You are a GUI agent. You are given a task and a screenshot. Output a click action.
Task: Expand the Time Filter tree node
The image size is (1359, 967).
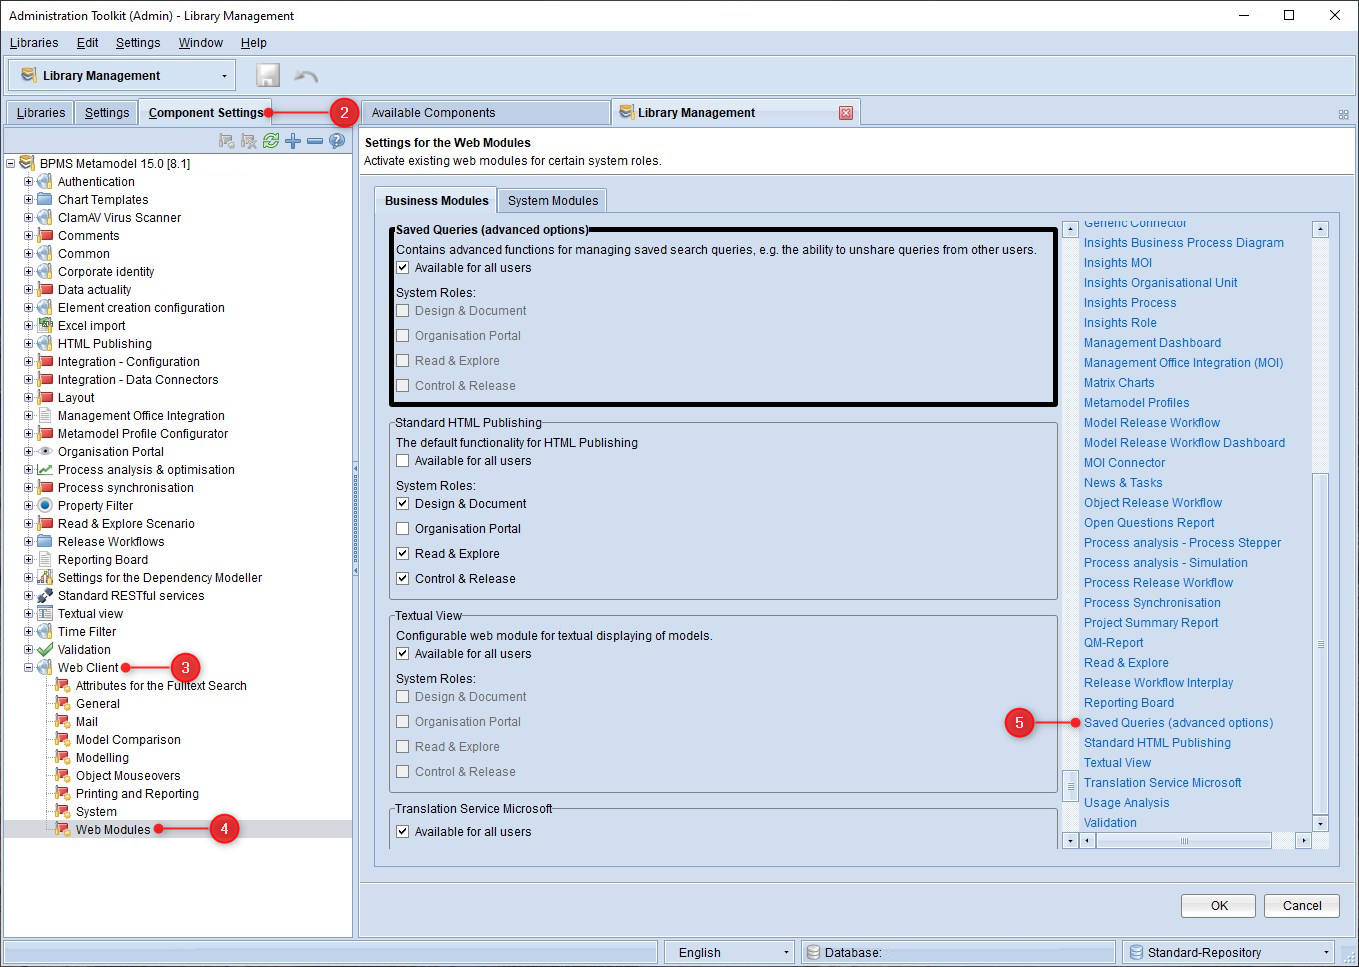(x=29, y=631)
